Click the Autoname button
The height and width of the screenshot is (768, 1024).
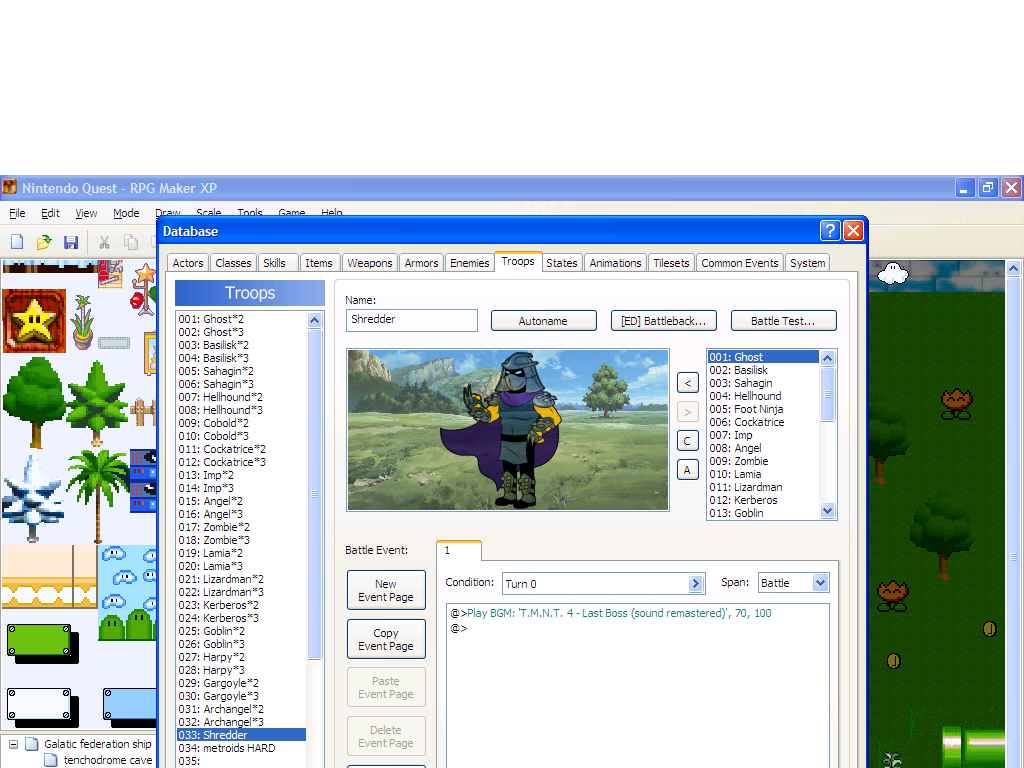[543, 321]
